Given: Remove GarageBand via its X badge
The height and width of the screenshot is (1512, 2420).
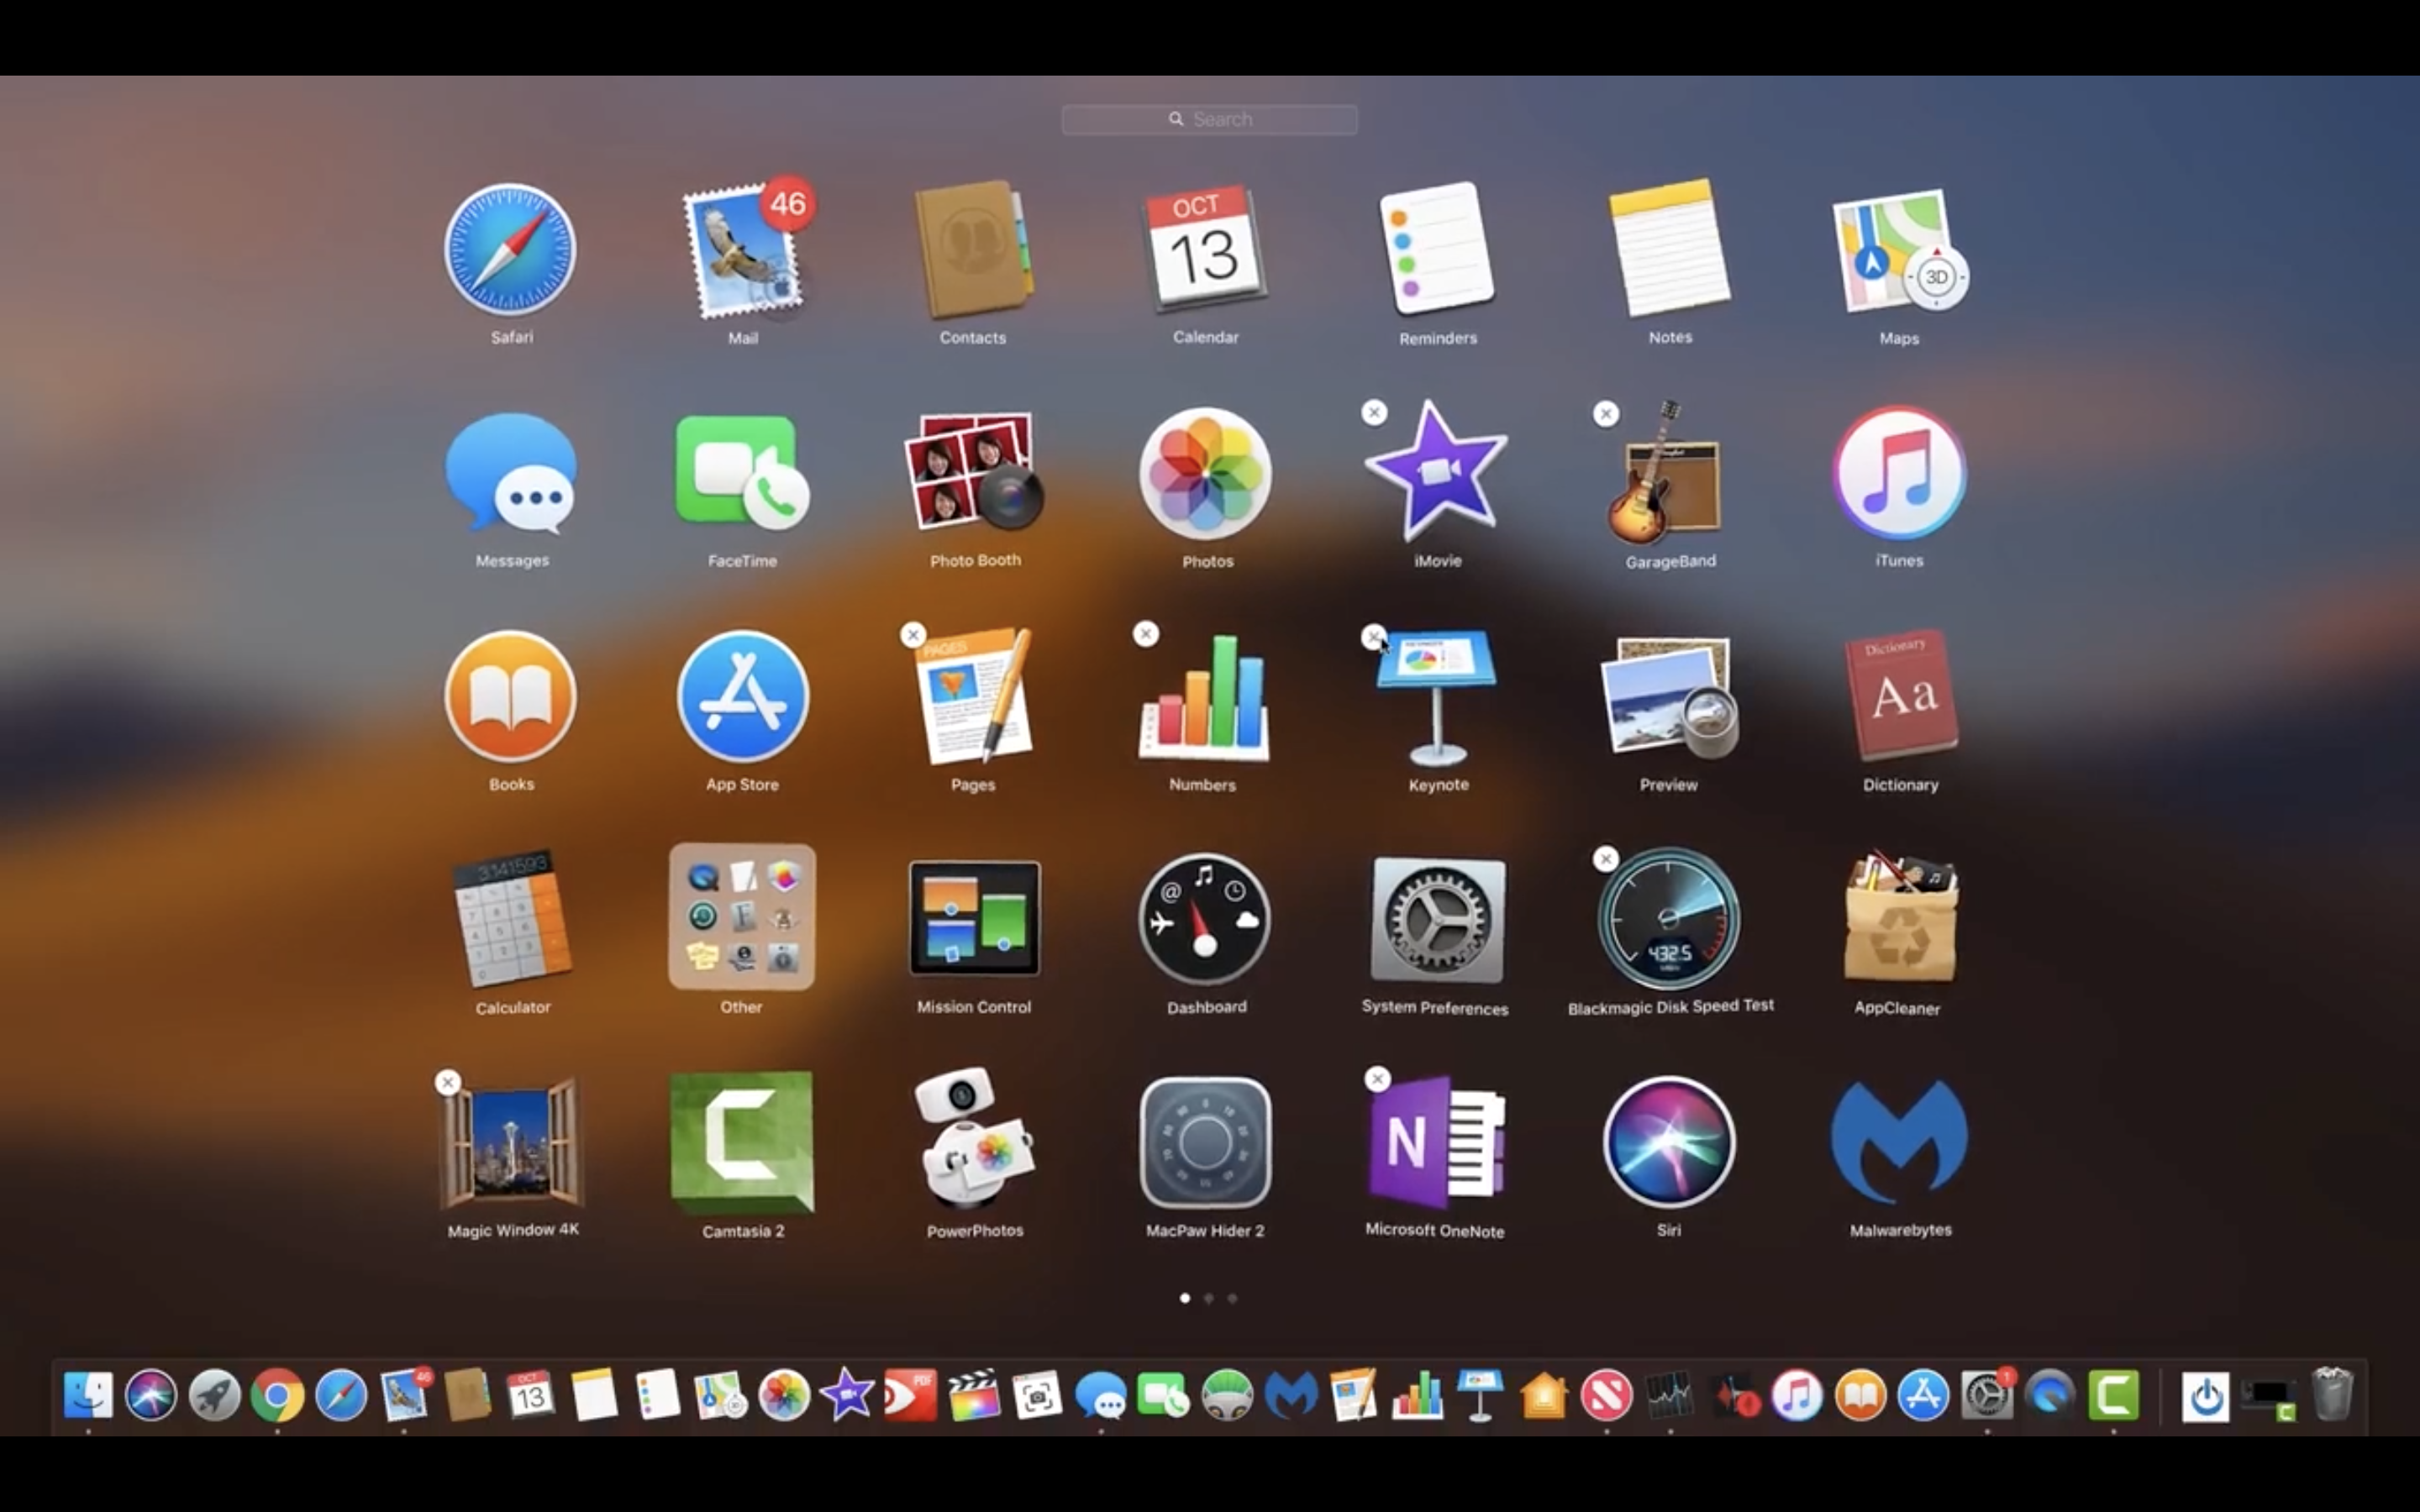Looking at the screenshot, I should coord(1606,413).
